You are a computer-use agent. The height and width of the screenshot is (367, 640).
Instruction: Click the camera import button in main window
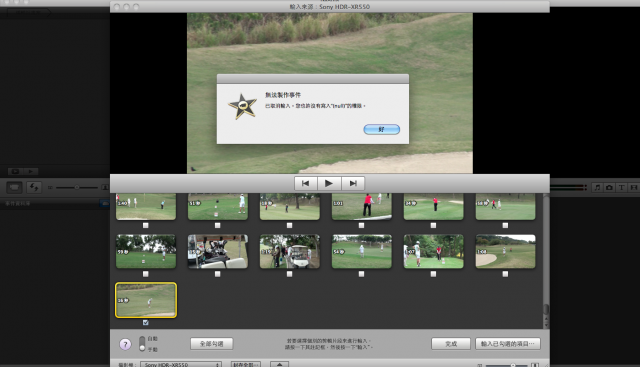pos(14,187)
